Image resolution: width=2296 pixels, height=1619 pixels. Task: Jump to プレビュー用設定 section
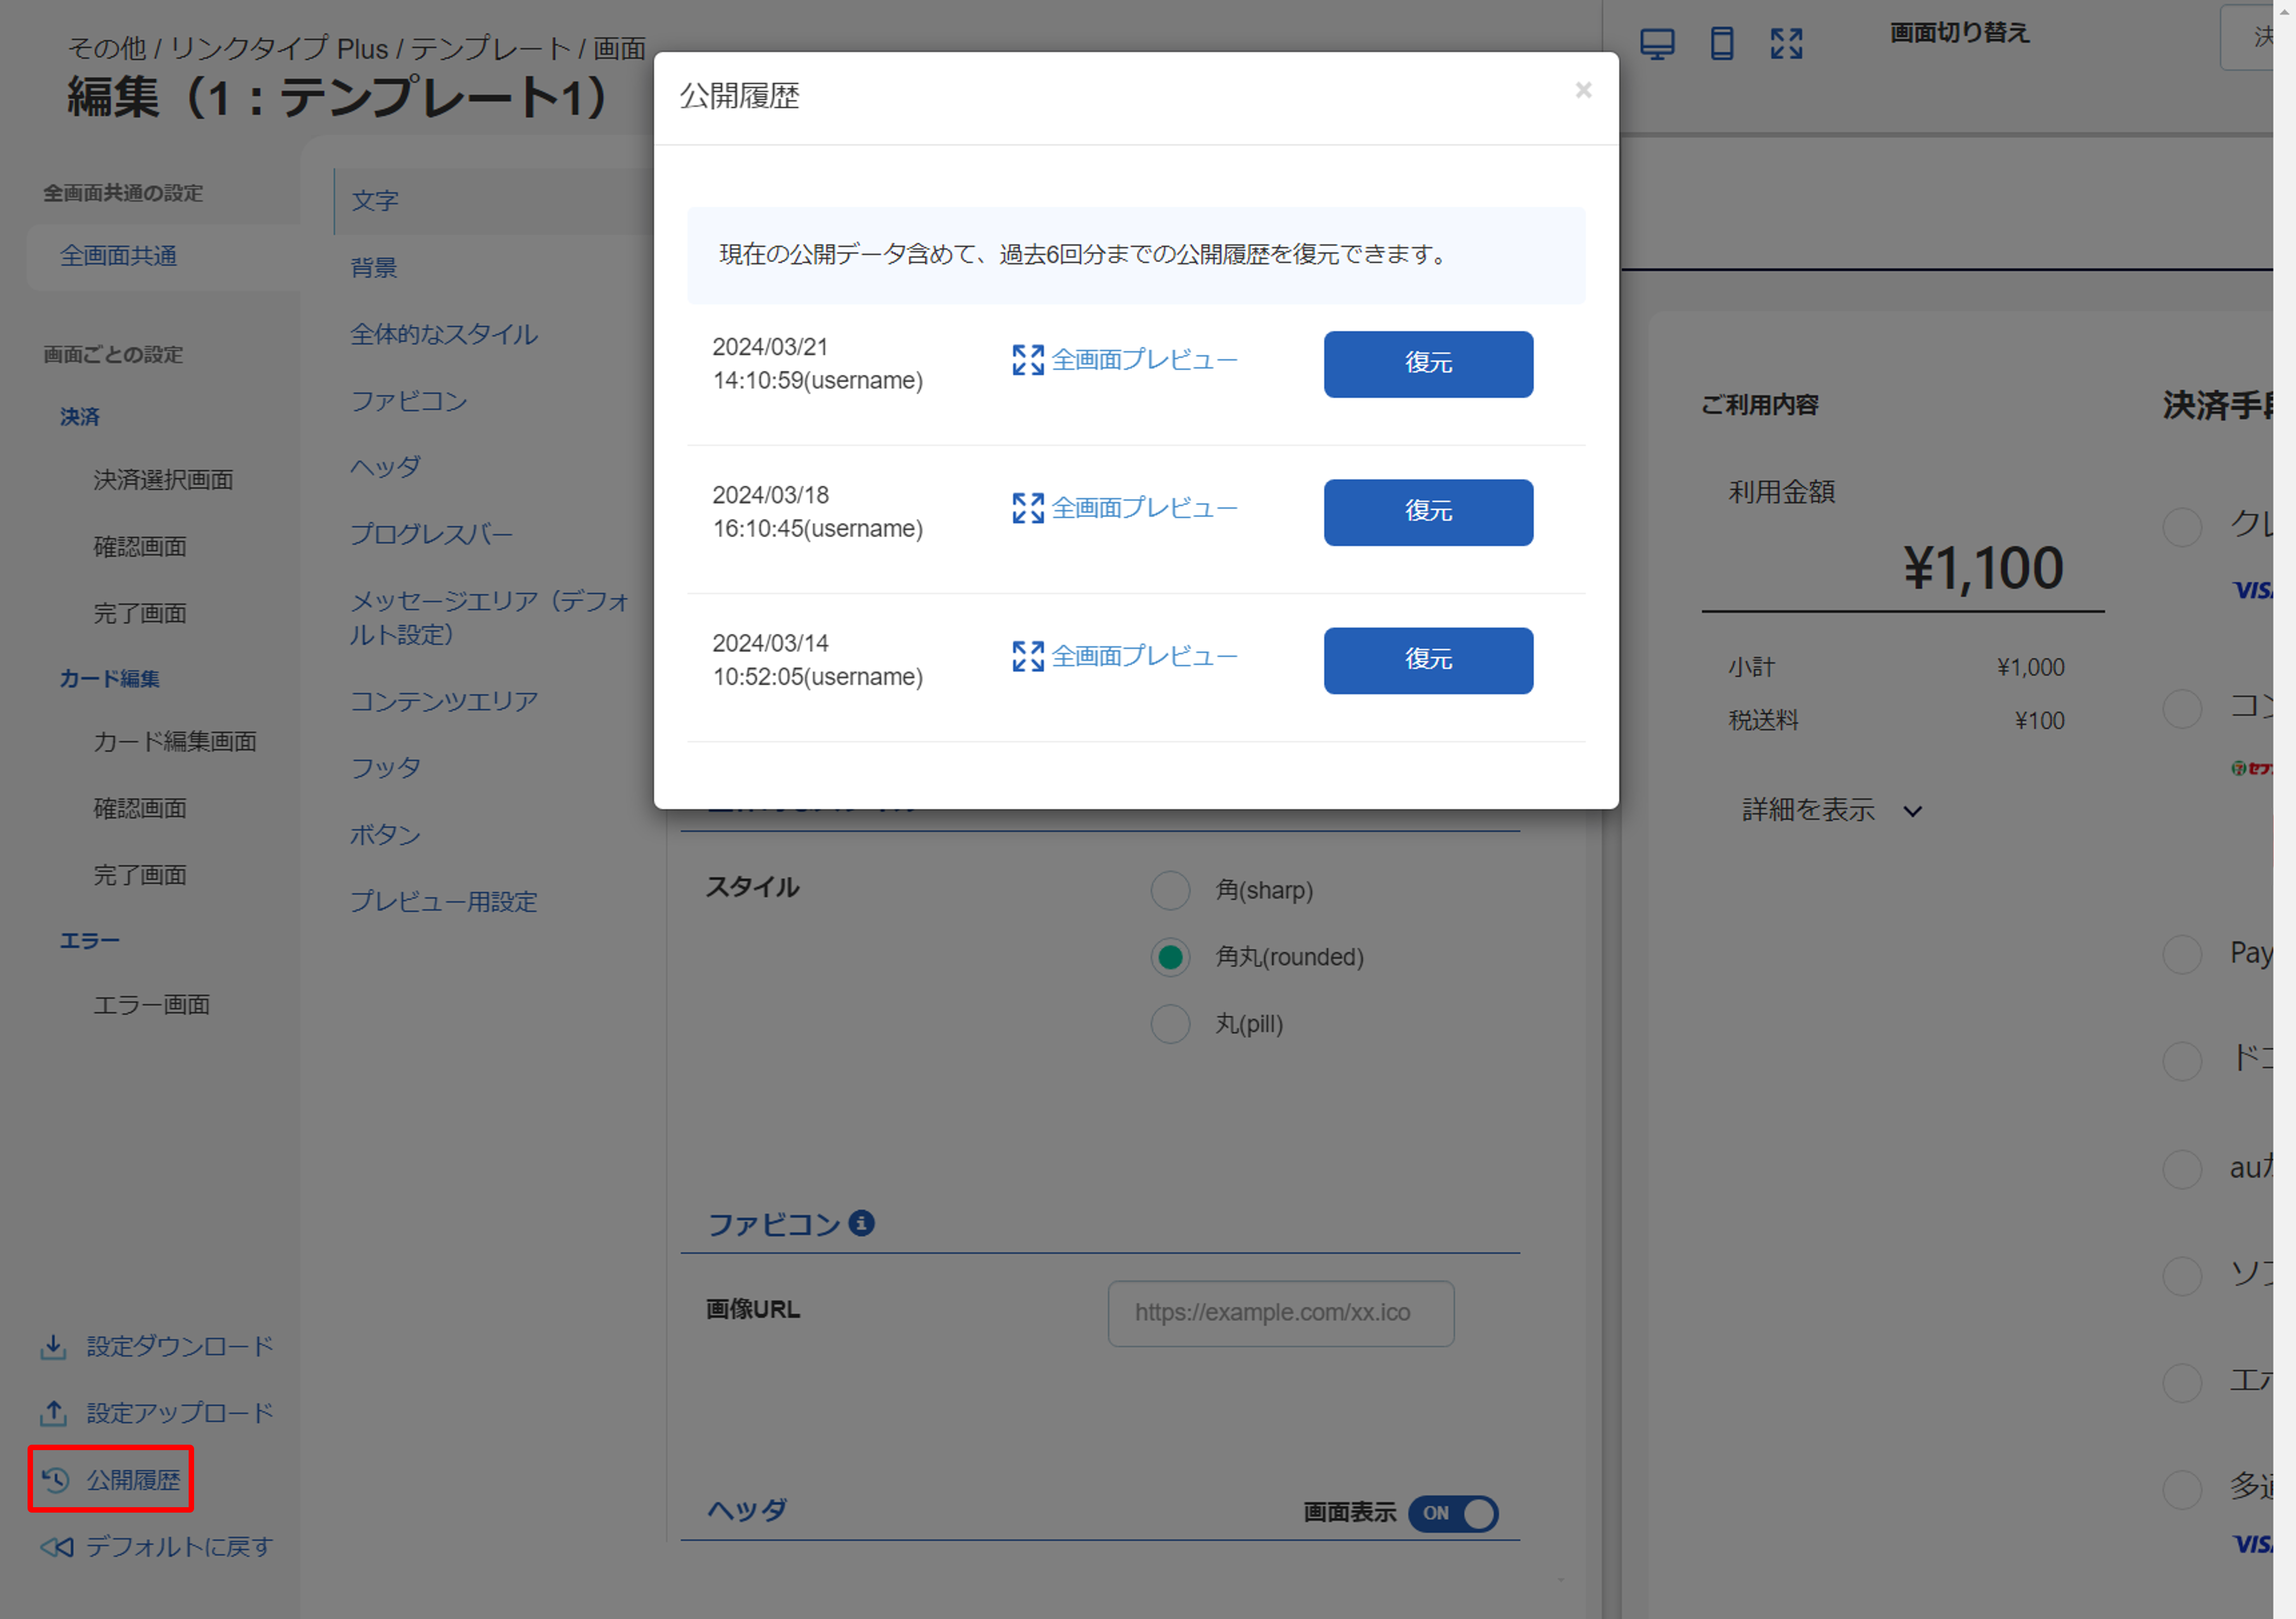click(444, 902)
